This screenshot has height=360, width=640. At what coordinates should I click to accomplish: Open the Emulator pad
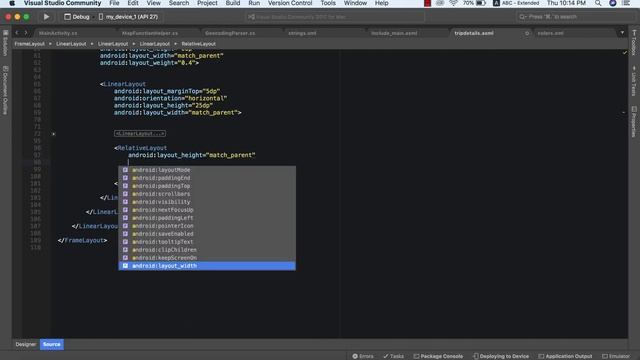point(616,356)
